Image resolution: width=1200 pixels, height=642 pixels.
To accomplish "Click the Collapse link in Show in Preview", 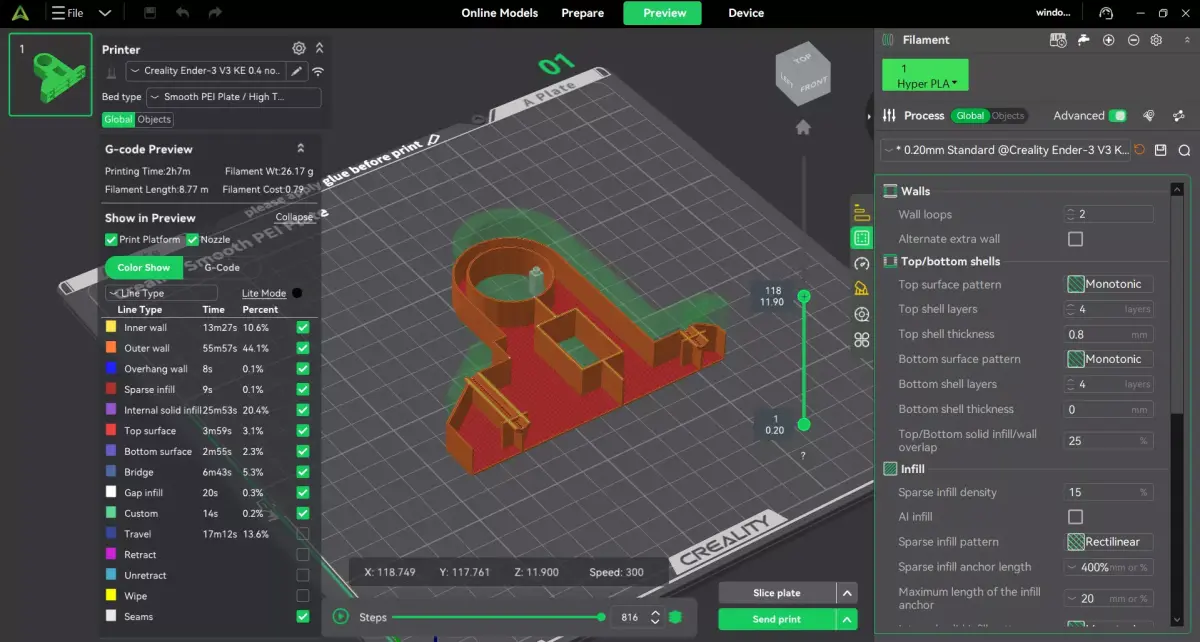I will tap(294, 217).
